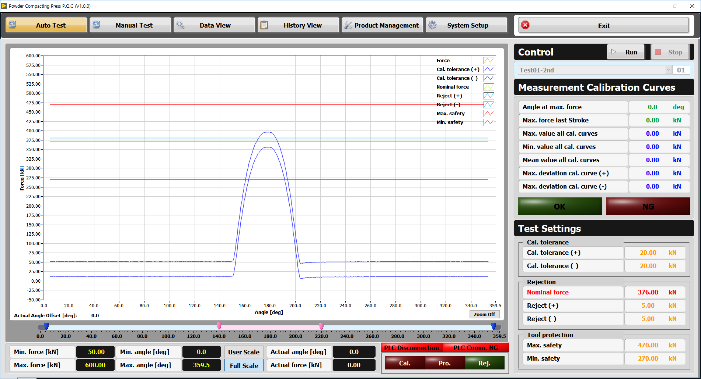
Task: Click Actual force readout field
Action: point(354,365)
